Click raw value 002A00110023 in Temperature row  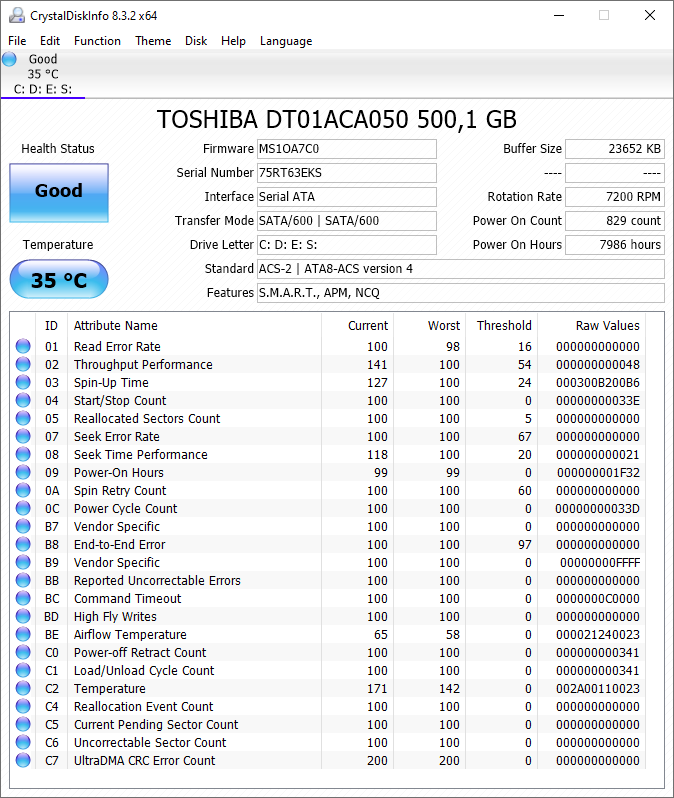(x=598, y=688)
